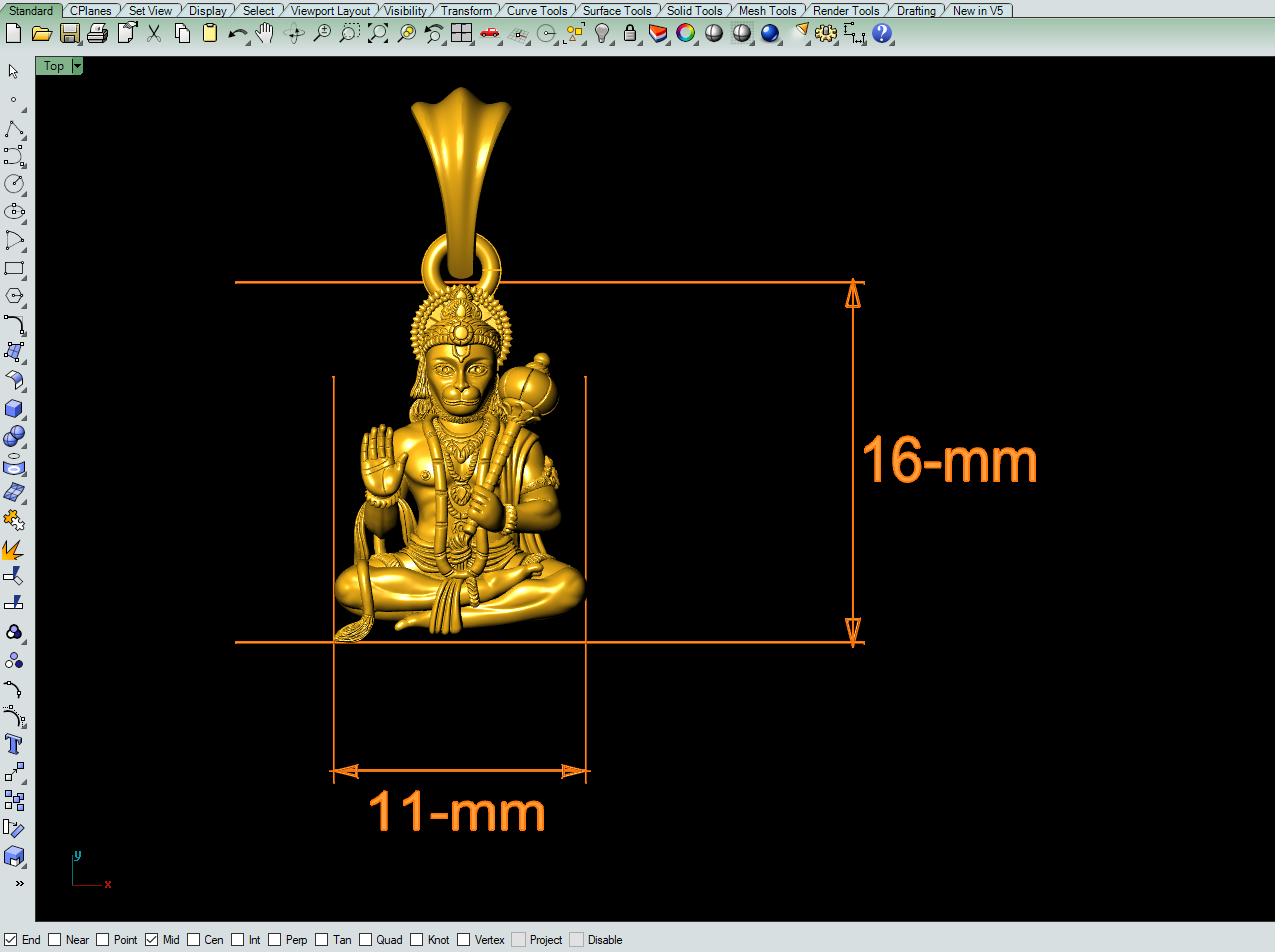
Task: Switch to the CPlanes tab
Action: click(90, 11)
